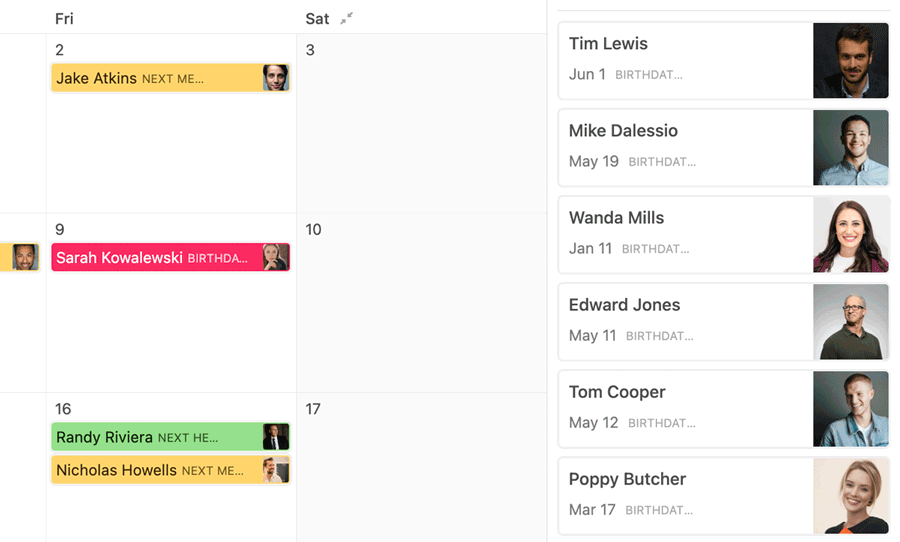
Task: Select Randy Riviera green calendar event
Action: point(150,437)
